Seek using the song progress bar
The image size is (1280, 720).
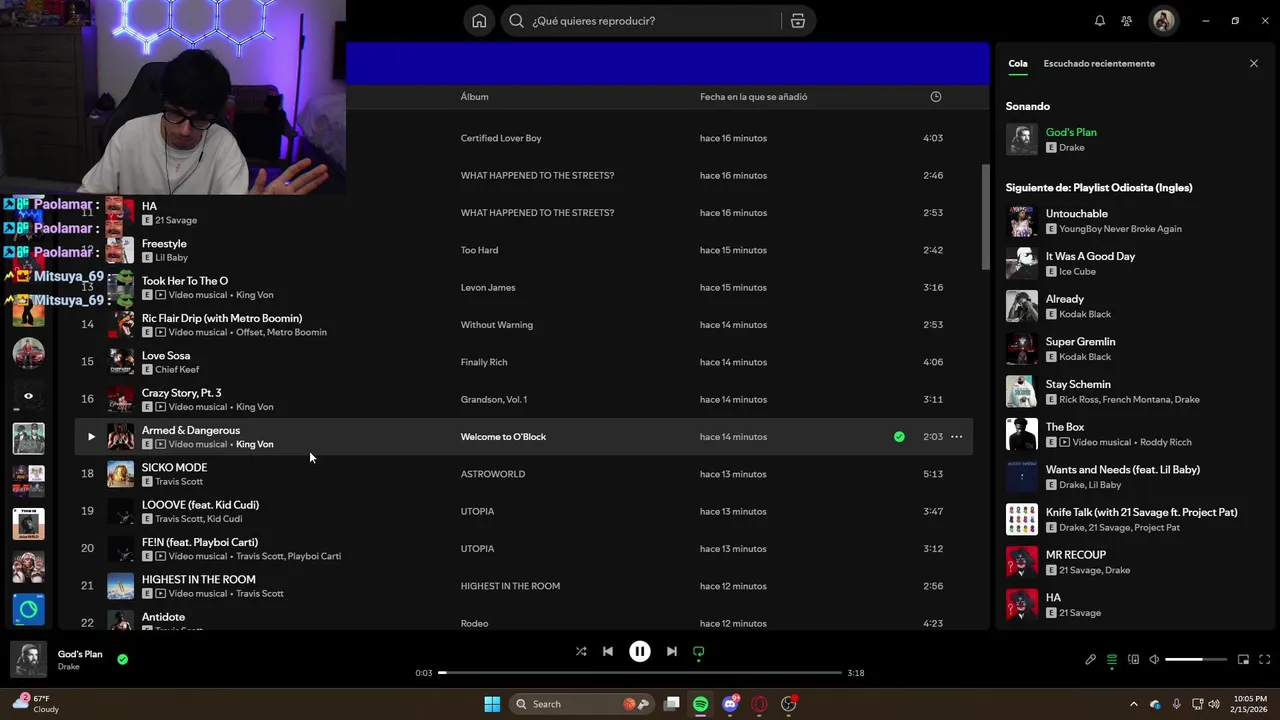tap(640, 673)
